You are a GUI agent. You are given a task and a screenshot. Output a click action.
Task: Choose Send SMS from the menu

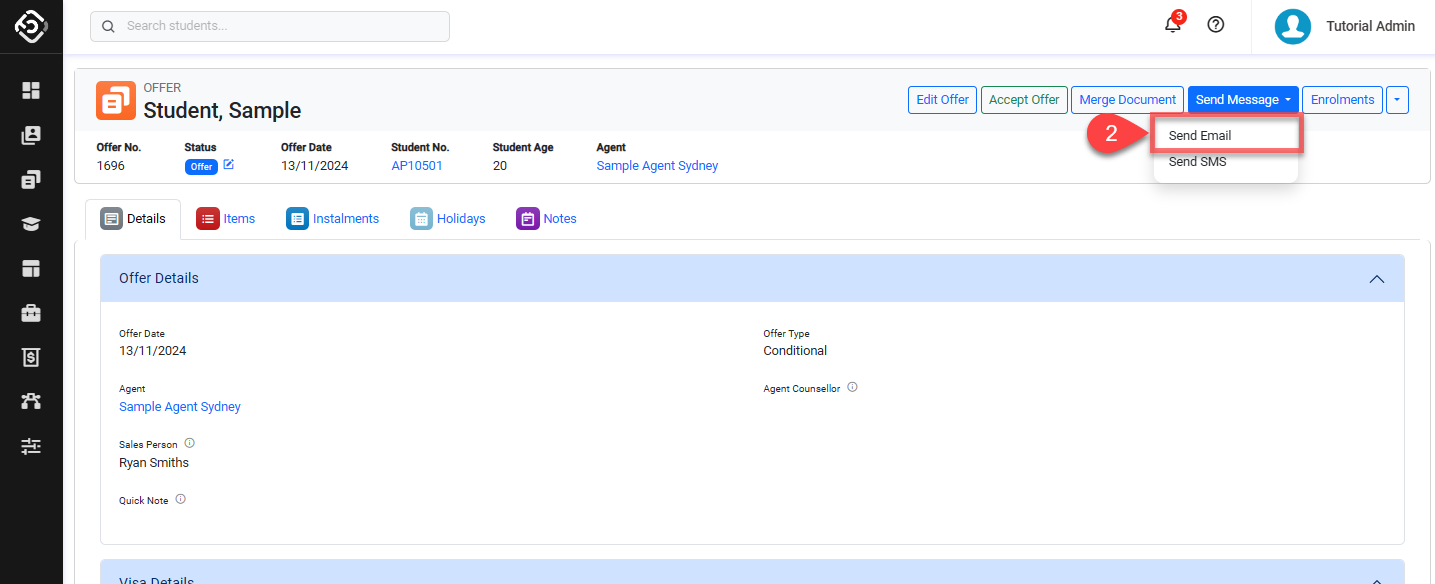[1197, 162]
